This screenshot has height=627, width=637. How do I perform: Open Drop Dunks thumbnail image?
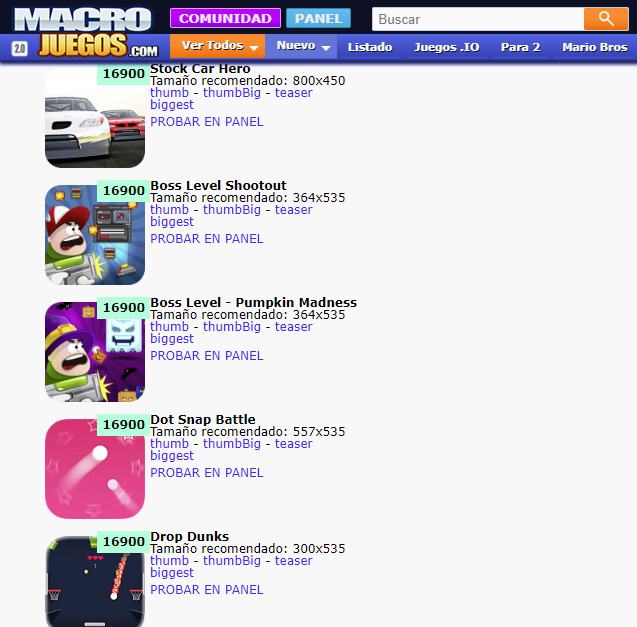click(95, 581)
